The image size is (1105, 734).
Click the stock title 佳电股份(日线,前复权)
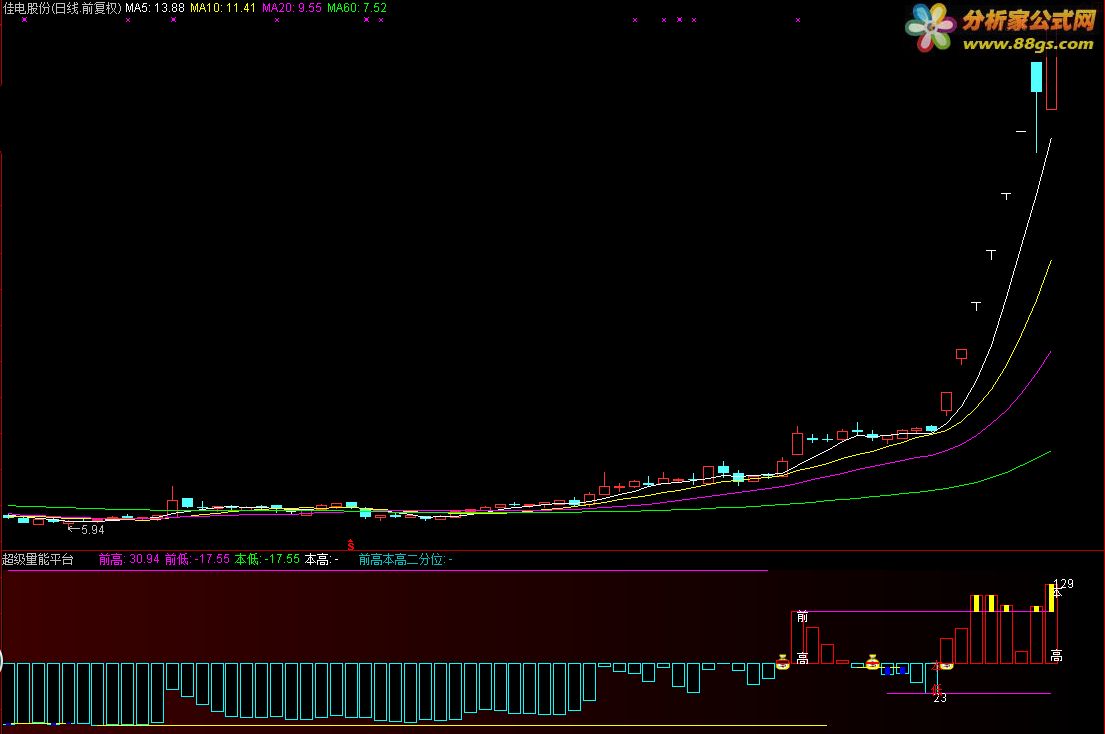pos(62,8)
